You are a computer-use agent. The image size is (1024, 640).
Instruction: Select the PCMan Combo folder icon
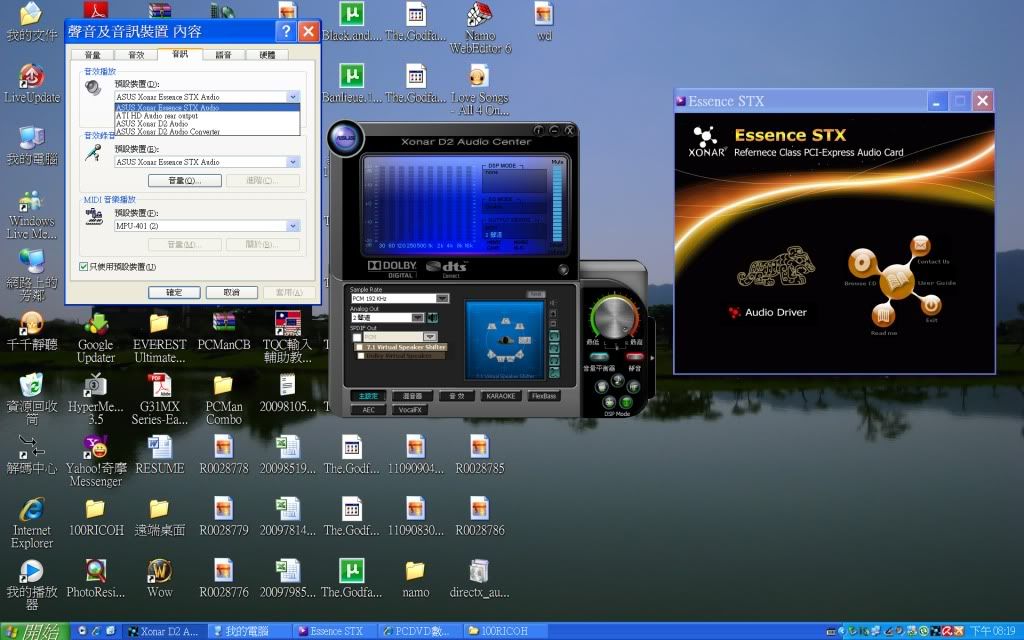tap(223, 400)
